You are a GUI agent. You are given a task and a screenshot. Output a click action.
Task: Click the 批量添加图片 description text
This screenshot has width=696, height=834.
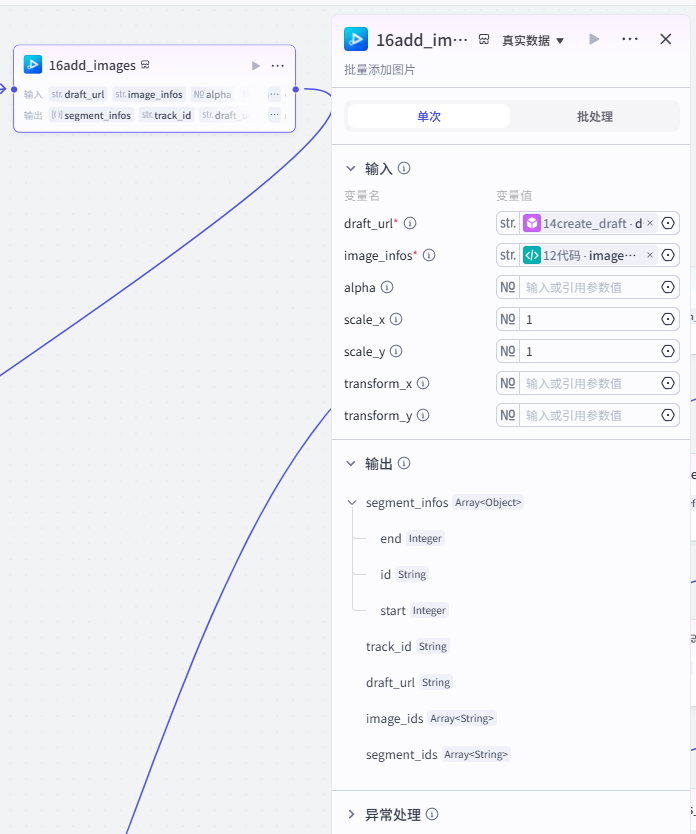(x=379, y=70)
